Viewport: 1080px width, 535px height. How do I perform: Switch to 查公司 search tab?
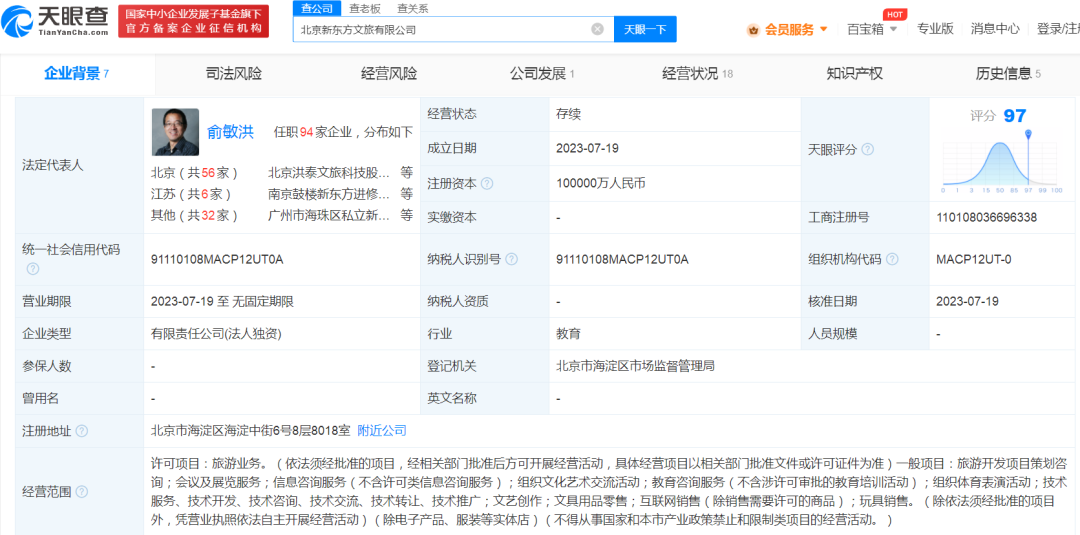click(317, 8)
